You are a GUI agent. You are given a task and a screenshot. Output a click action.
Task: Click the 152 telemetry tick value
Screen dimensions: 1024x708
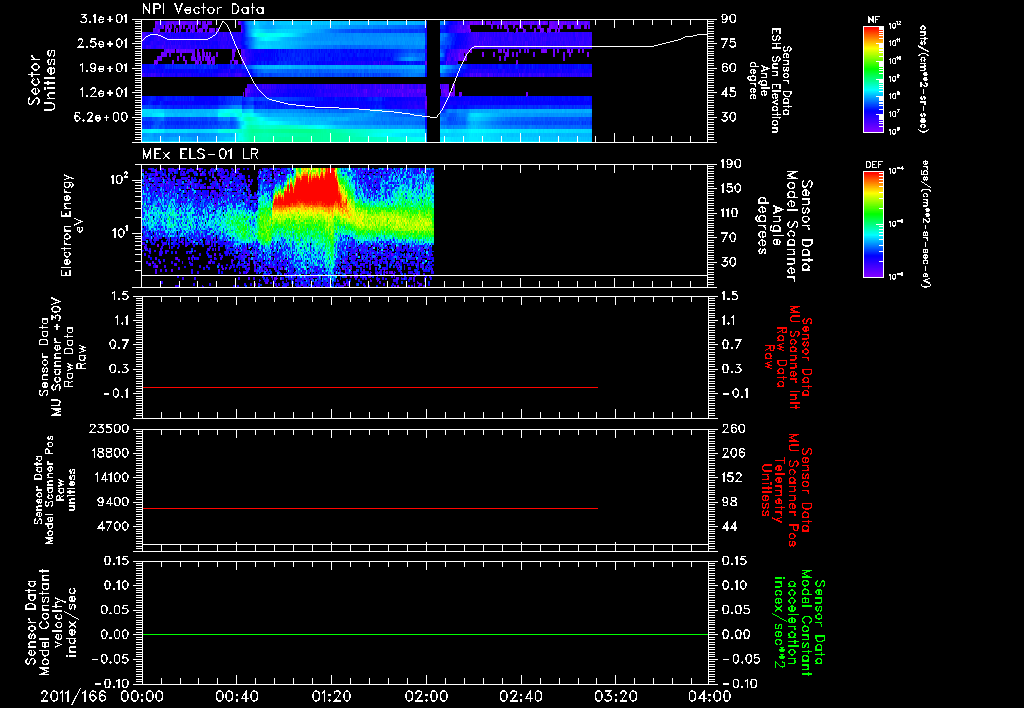[x=732, y=477]
